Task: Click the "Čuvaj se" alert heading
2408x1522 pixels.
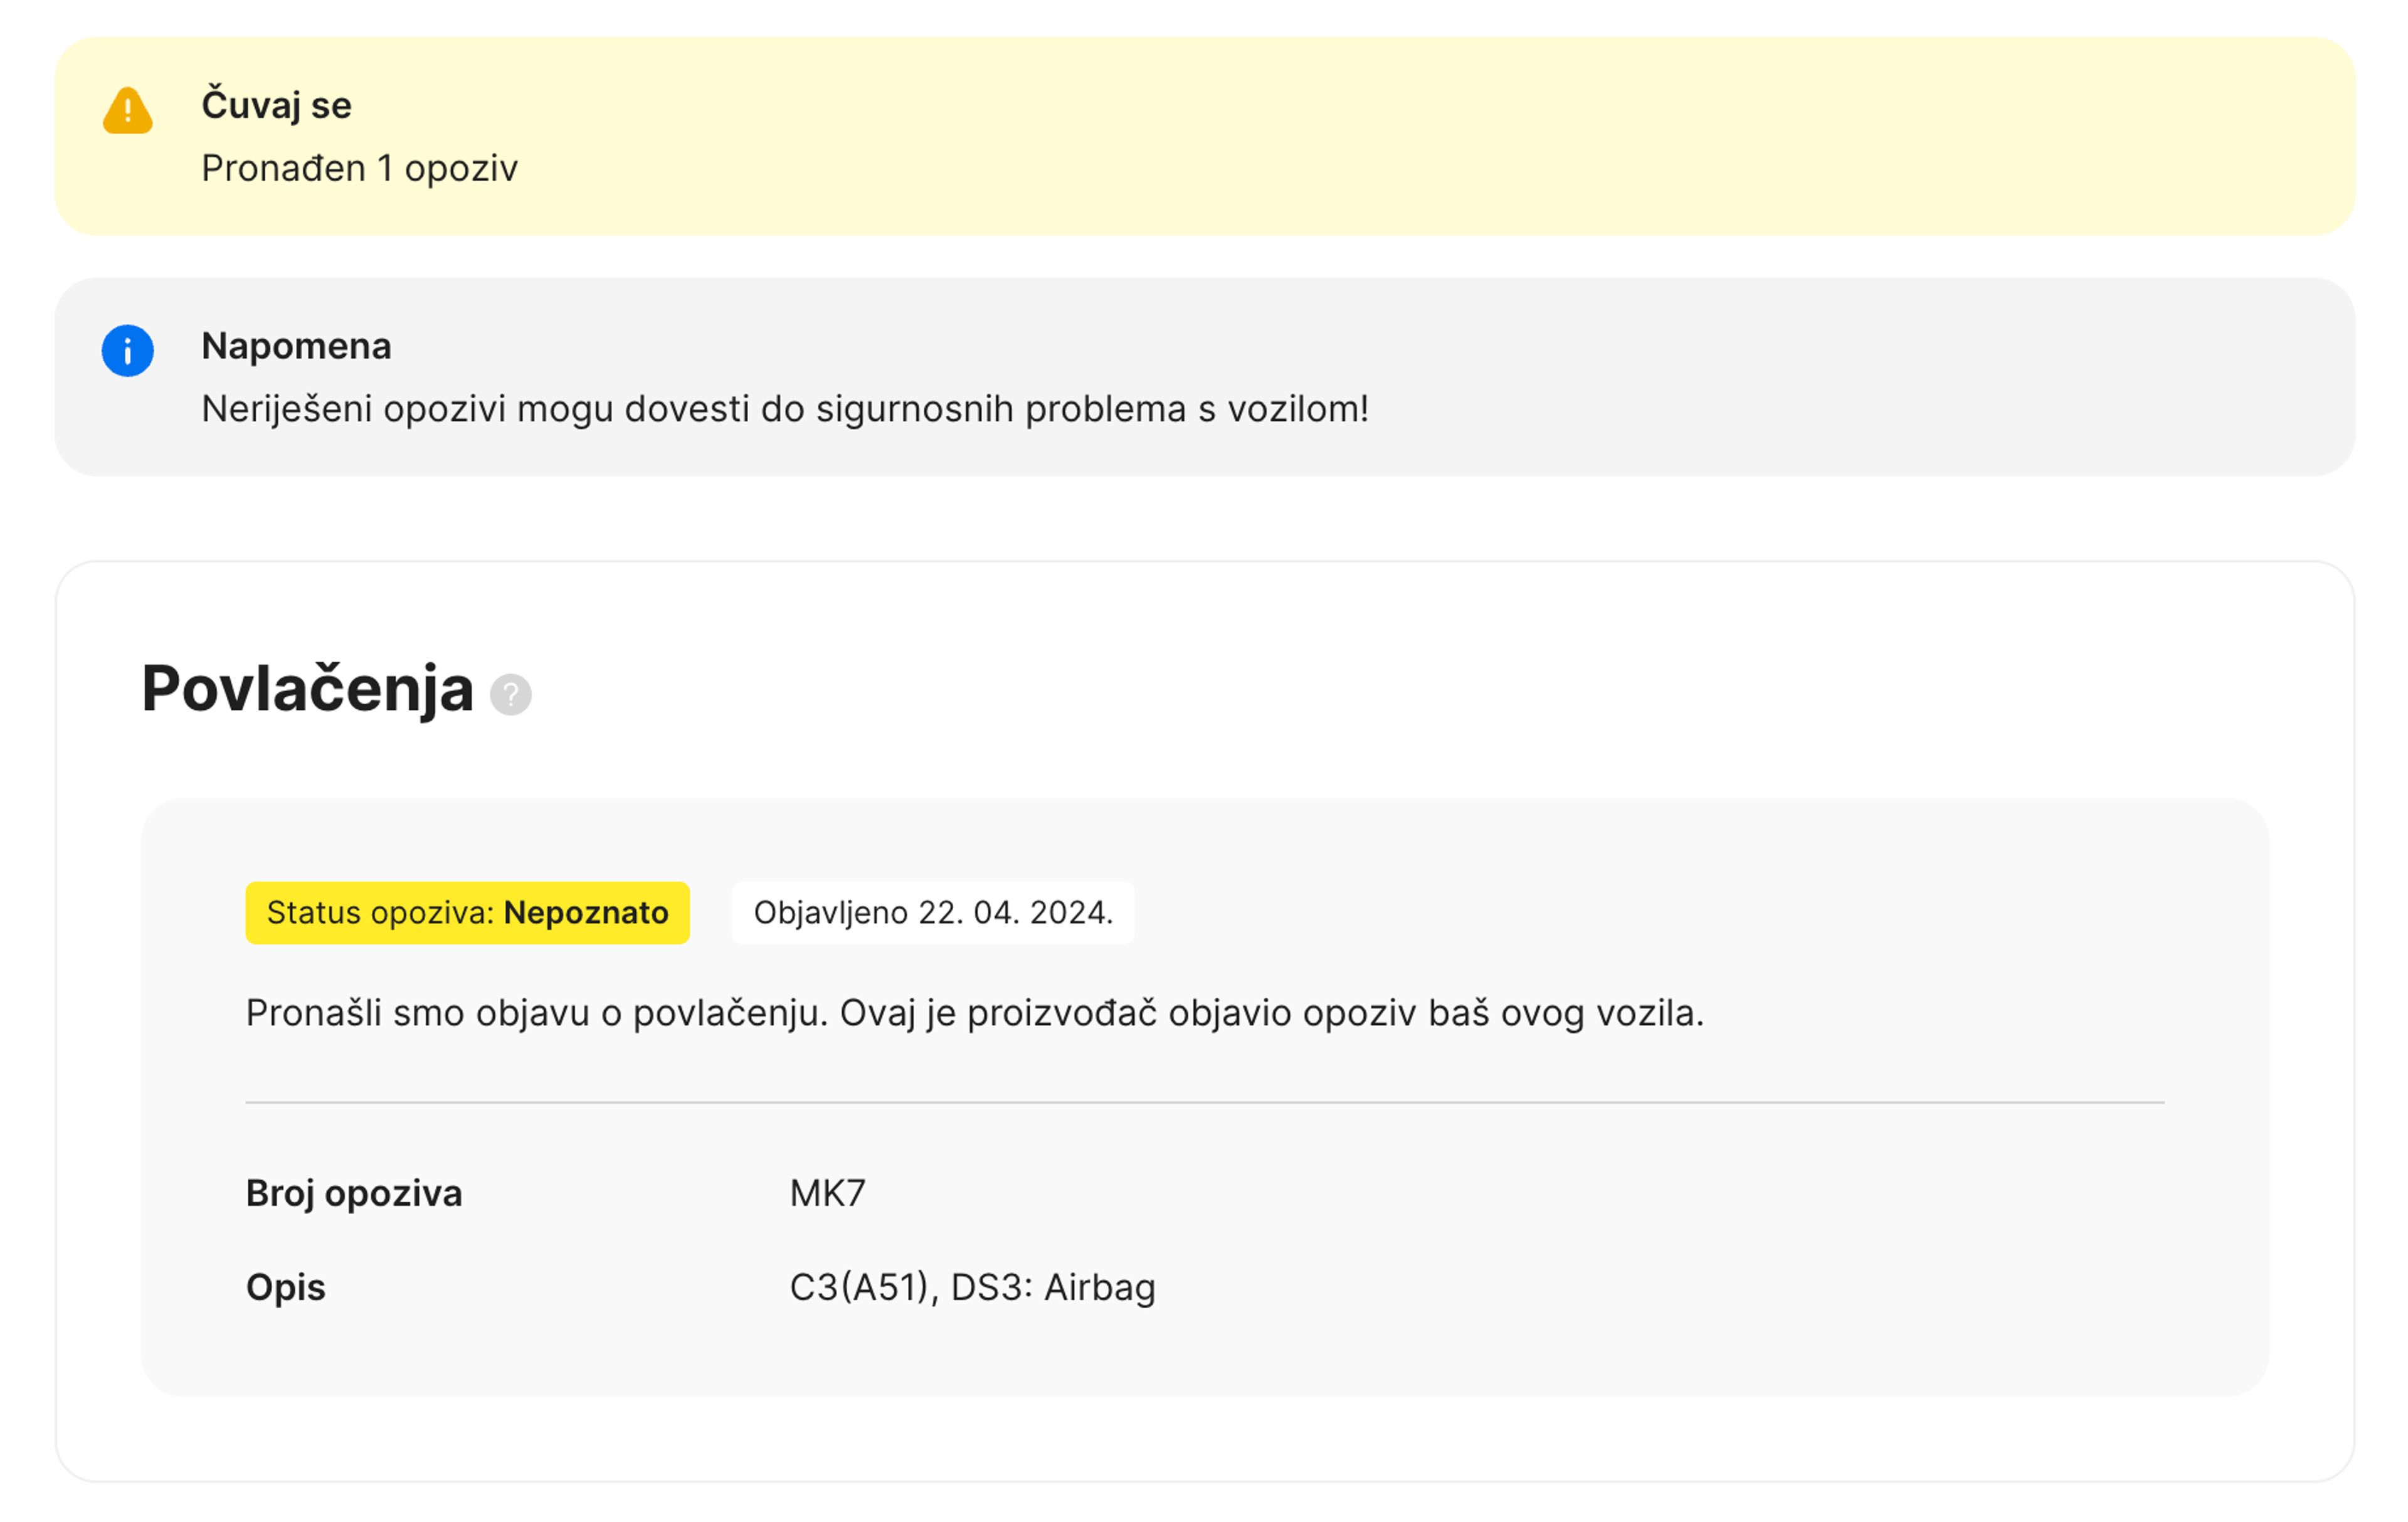Action: pos(276,105)
